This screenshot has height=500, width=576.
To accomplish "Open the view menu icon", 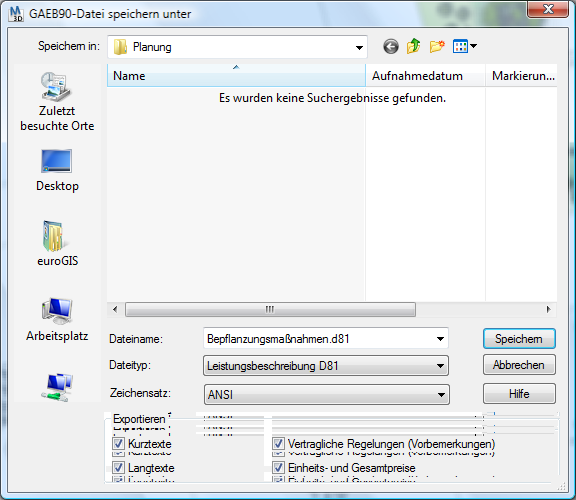I will click(x=464, y=46).
